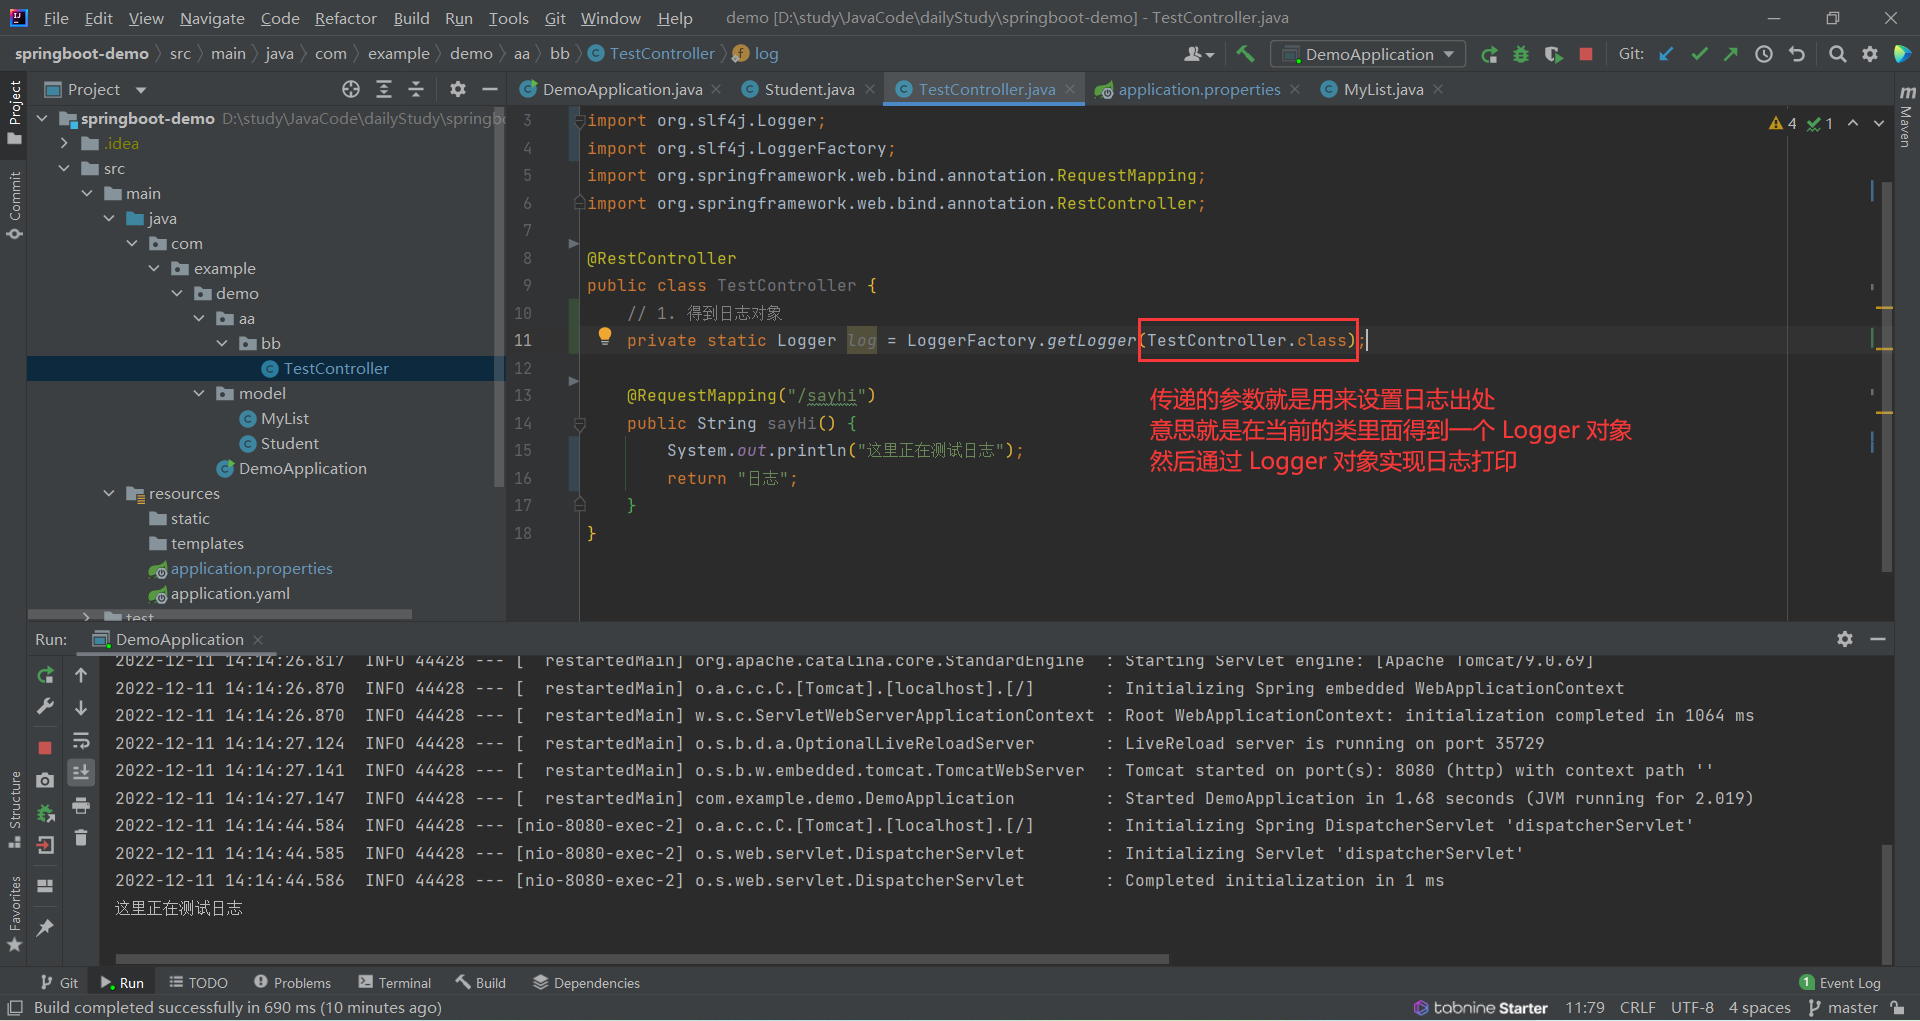Image resolution: width=1920 pixels, height=1021 pixels.
Task: Click the camera dump threads icon
Action: 45,780
